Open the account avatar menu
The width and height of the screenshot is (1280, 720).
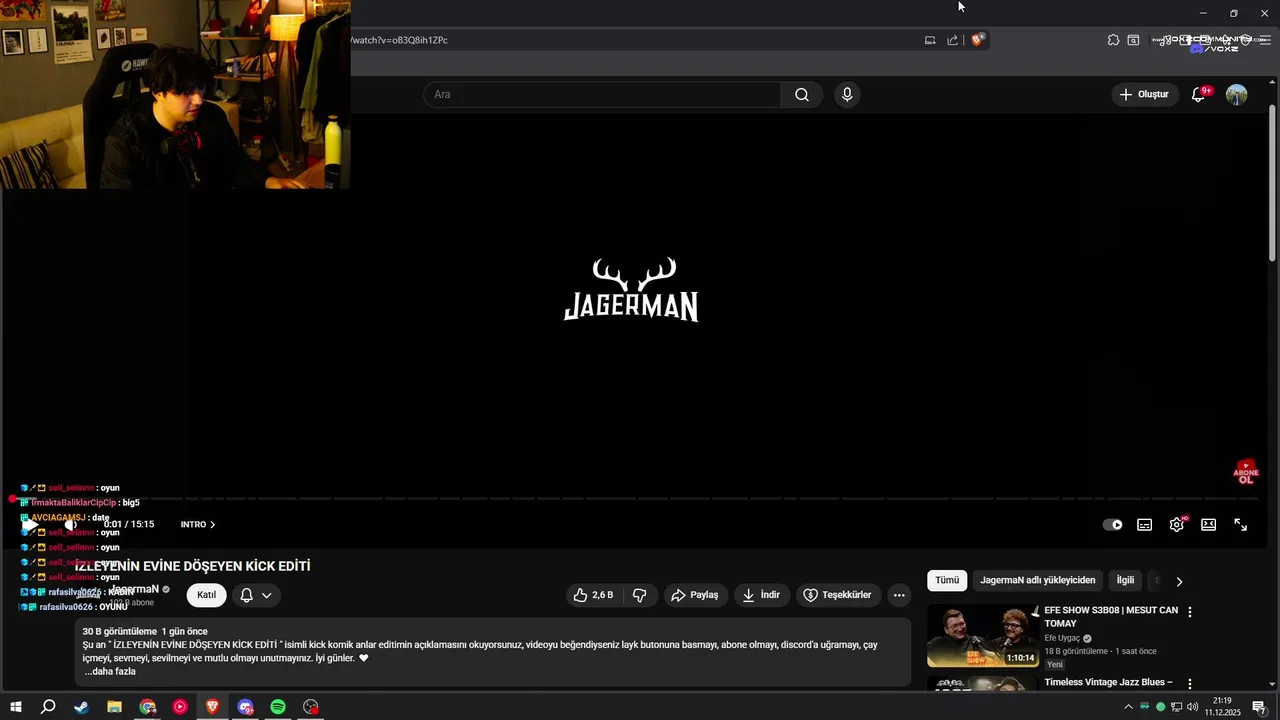pos(1237,94)
